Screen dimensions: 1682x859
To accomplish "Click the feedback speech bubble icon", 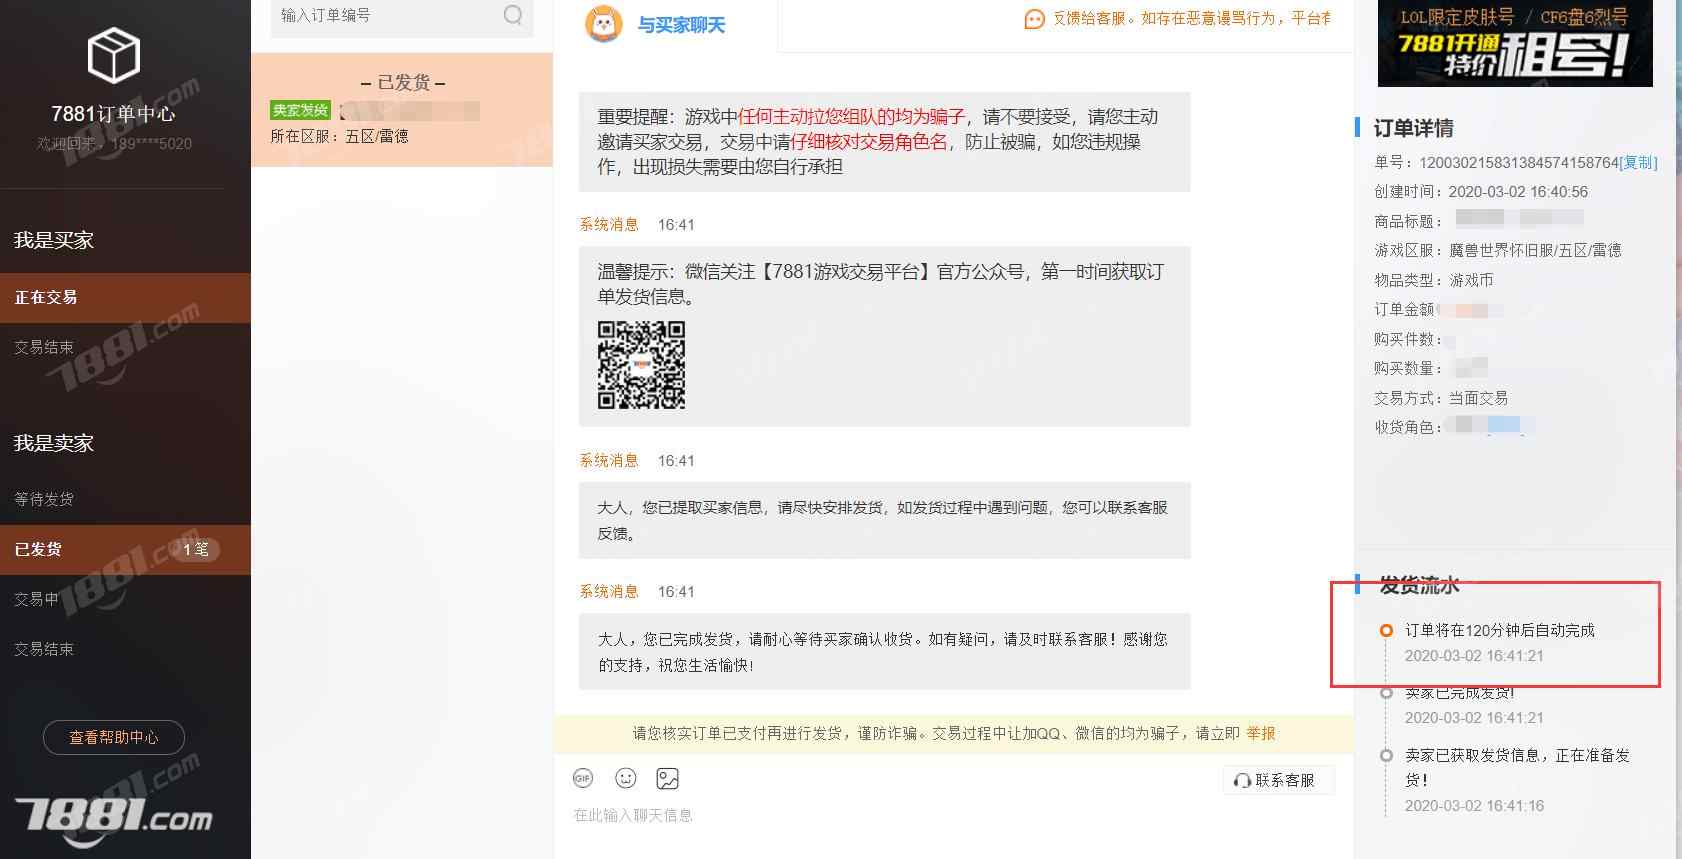I will coord(1034,19).
